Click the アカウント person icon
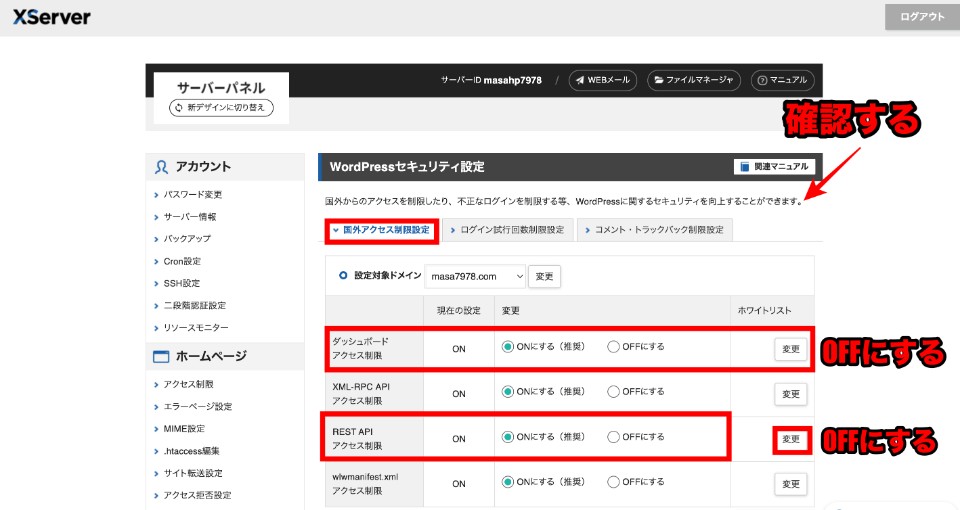Image resolution: width=960 pixels, height=510 pixels. click(161, 167)
